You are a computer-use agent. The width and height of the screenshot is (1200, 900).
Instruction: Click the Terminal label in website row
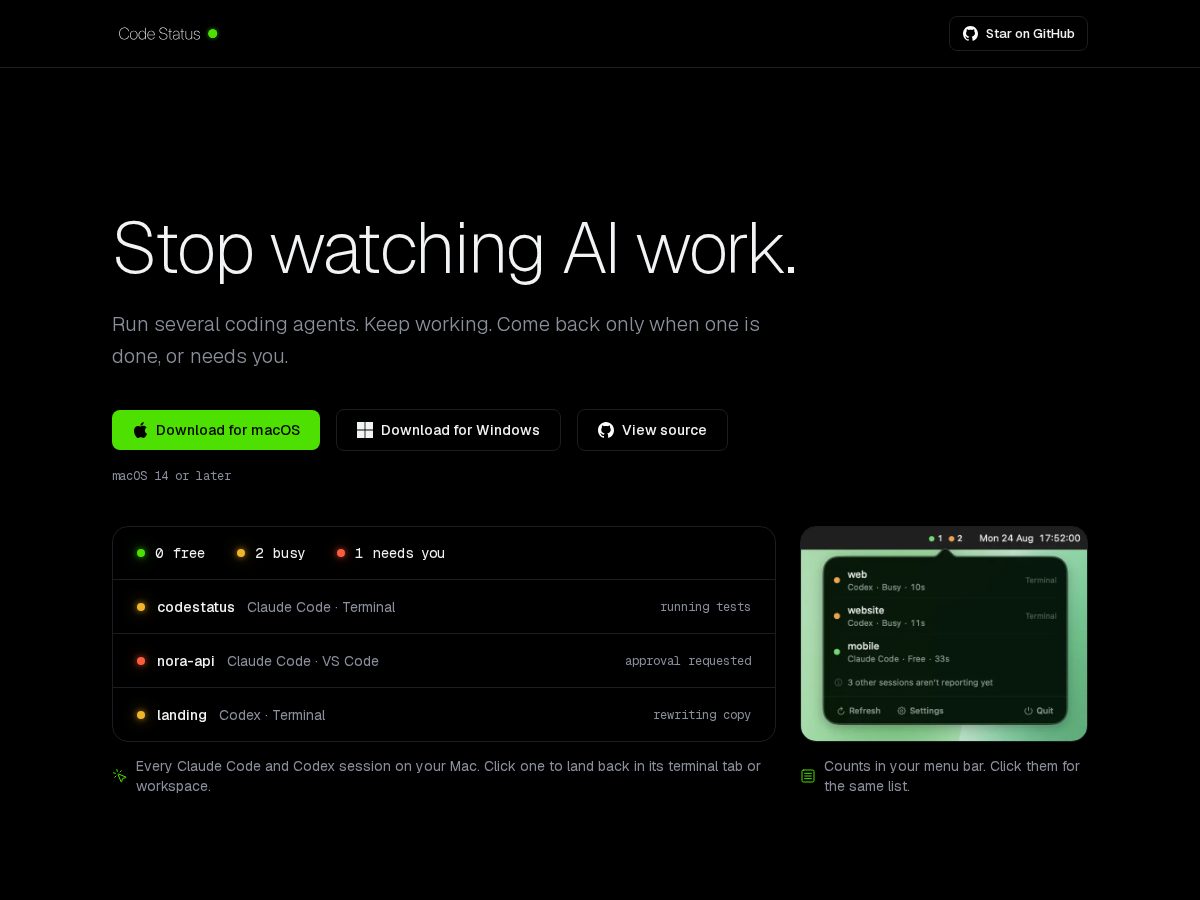[1041, 616]
